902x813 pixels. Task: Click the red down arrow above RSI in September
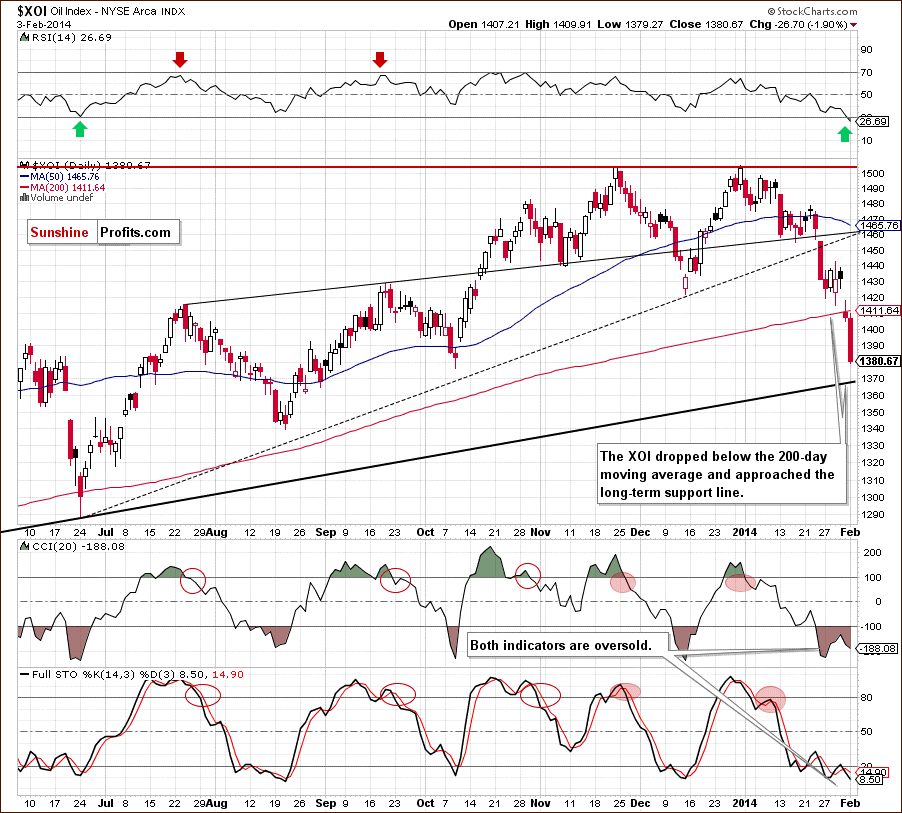[380, 59]
